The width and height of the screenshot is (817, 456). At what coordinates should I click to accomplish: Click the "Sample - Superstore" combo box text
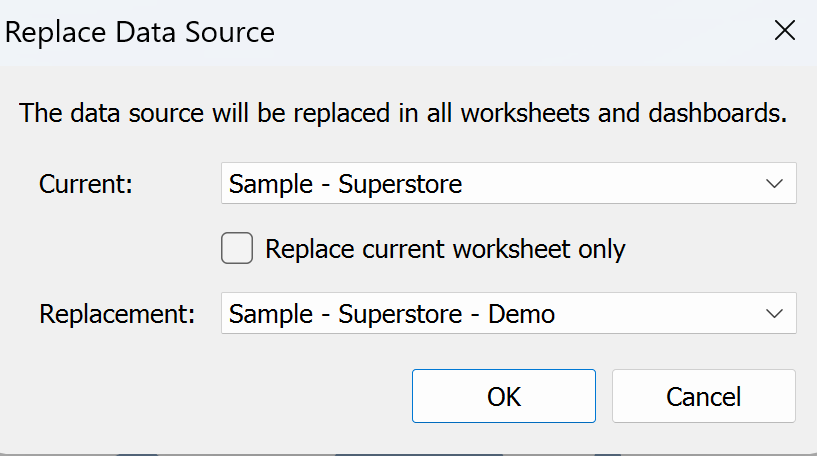[x=345, y=184]
